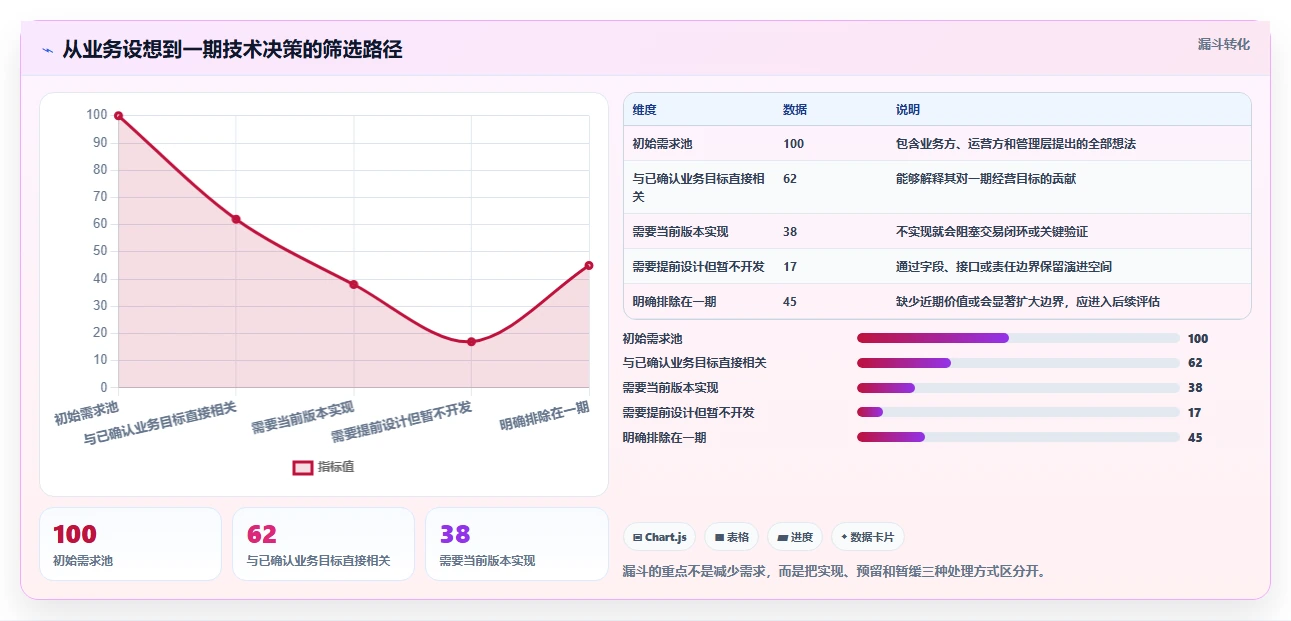1291x621 pixels.
Task: Click the progress value 38 at the bar end
Action: coord(1195,388)
